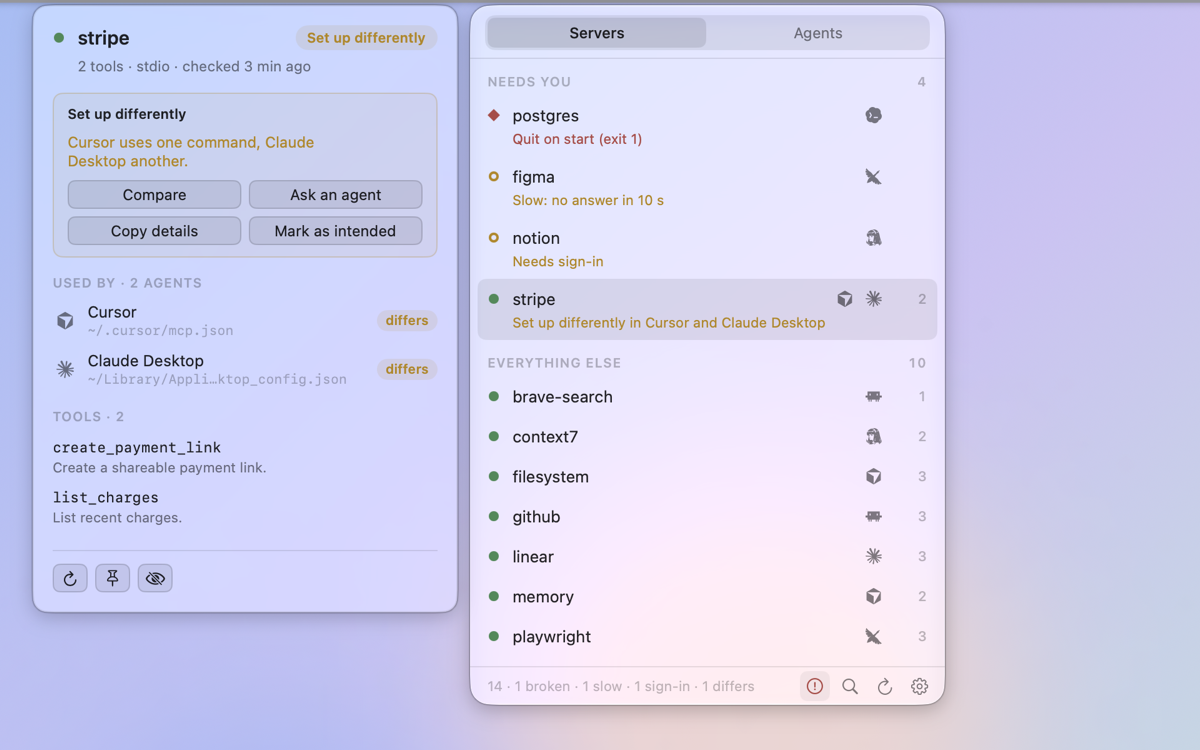Click the Everything Else section header
The image size is (1200, 750).
coord(554,363)
